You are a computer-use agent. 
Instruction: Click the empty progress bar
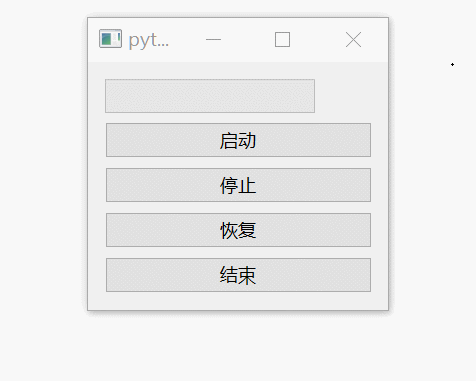click(210, 96)
